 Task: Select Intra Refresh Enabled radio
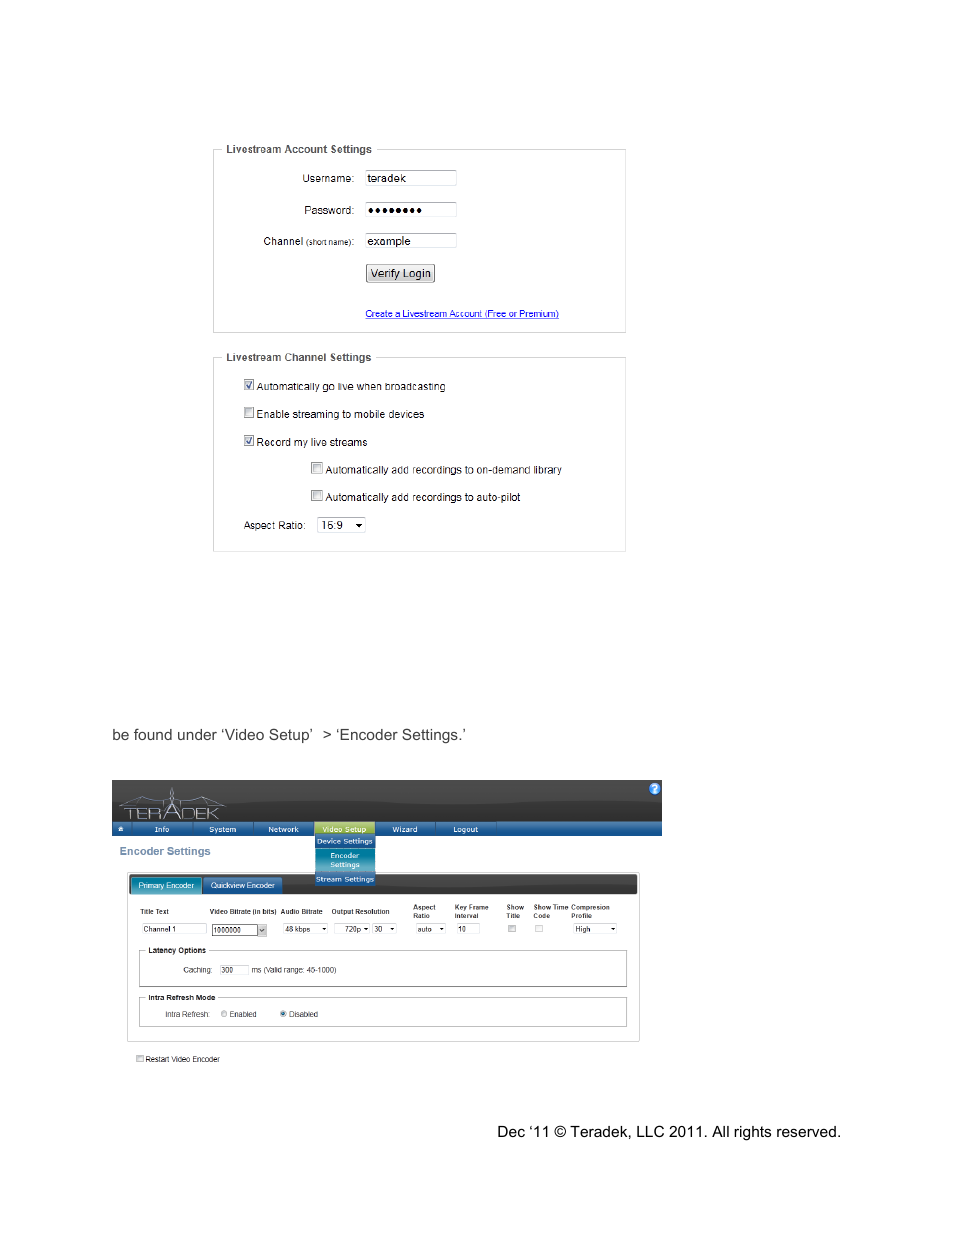click(224, 1014)
